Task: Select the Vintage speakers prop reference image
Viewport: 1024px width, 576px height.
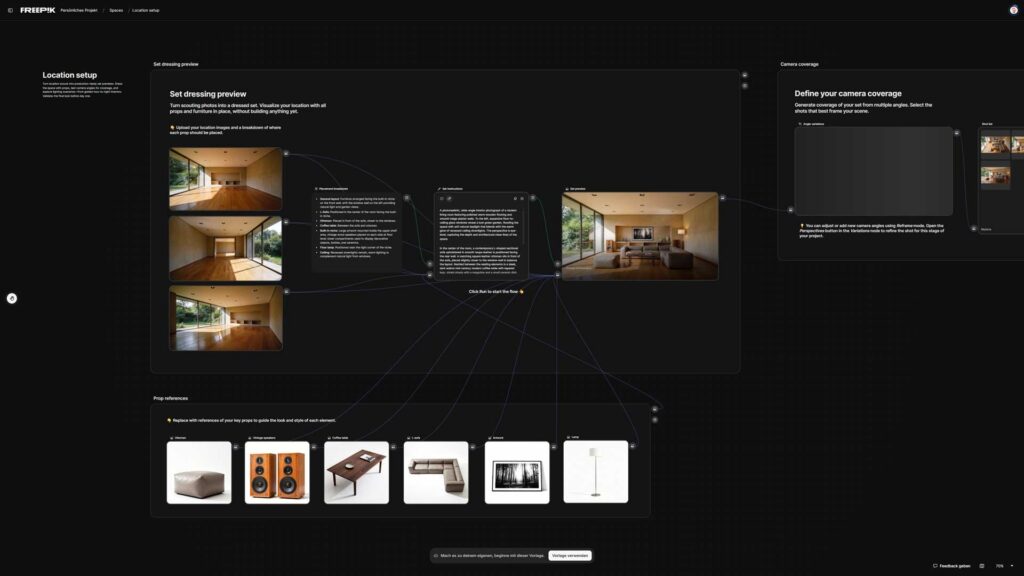Action: (277, 473)
